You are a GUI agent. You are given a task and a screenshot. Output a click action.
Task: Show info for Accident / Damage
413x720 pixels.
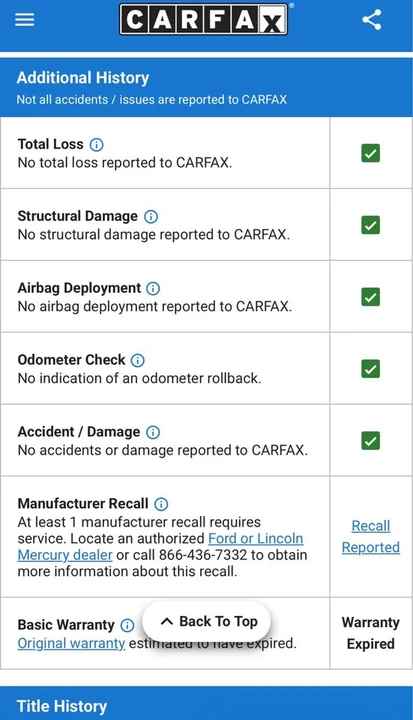point(153,432)
